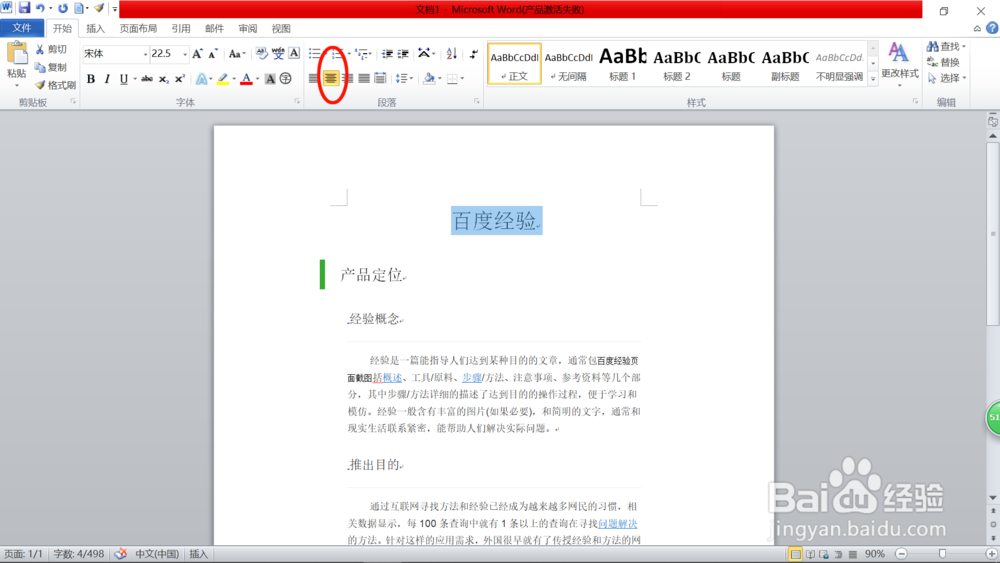Open the Change Case (Aa) dropdown
Viewport: 1000px width, 563px height.
click(237, 54)
